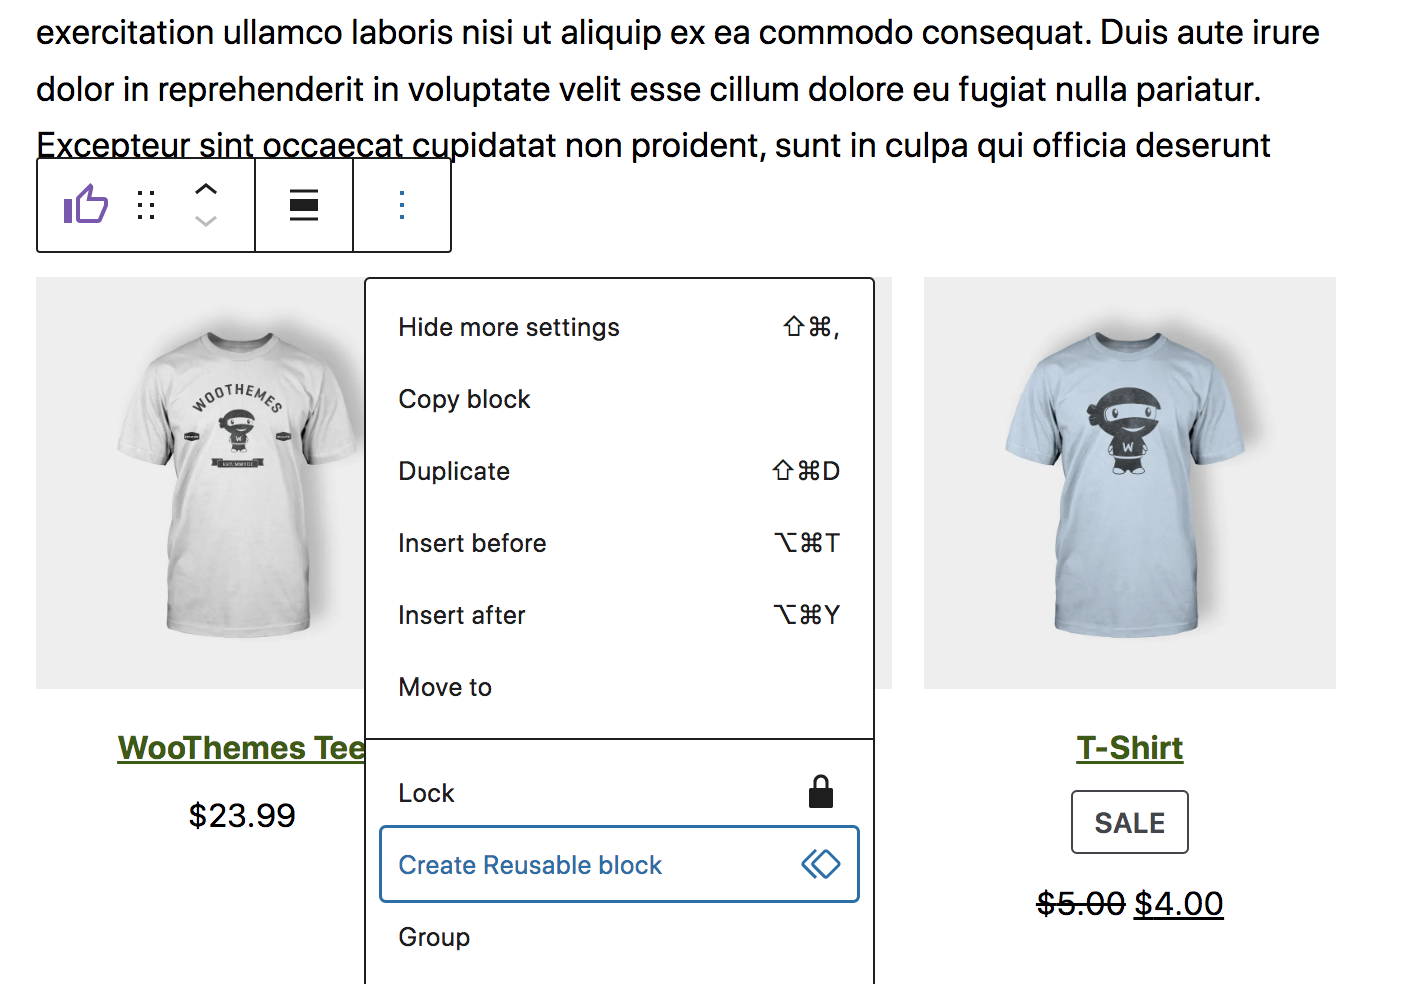Grab the block drag handle icon
1402x984 pixels.
tap(146, 205)
